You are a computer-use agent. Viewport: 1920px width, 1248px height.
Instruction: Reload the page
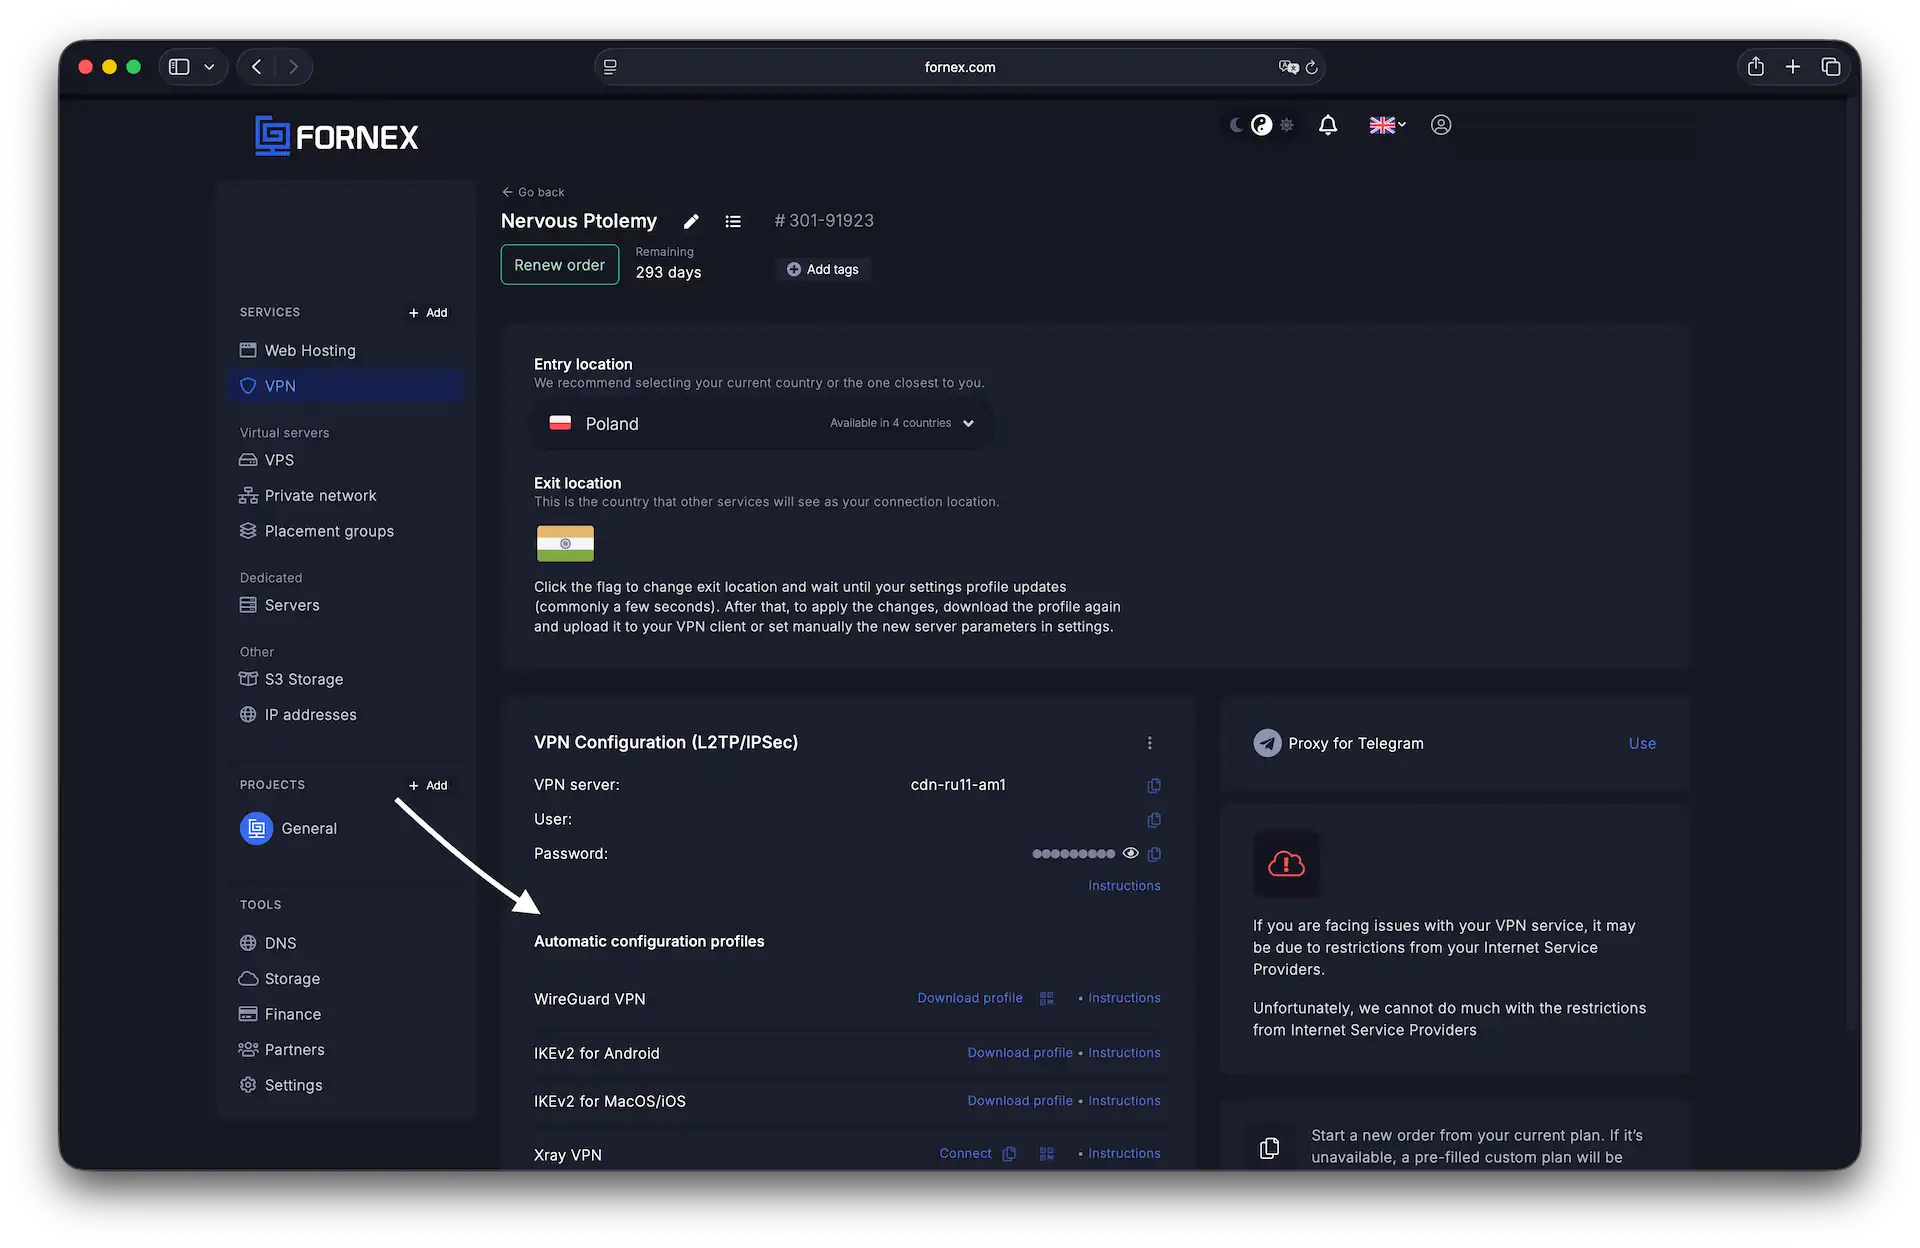click(x=1312, y=67)
